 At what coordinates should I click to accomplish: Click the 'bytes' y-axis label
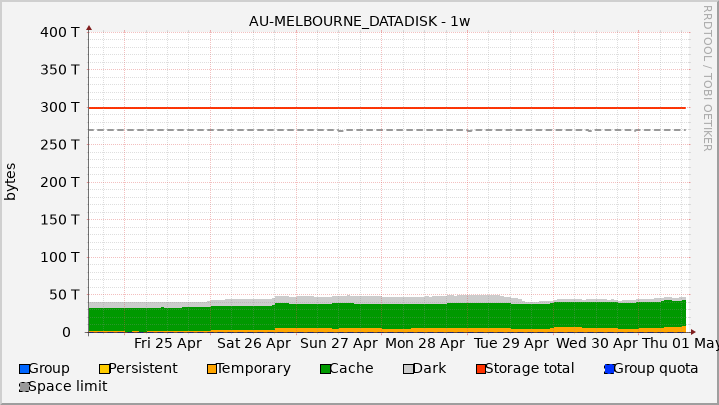pyautogui.click(x=10, y=182)
